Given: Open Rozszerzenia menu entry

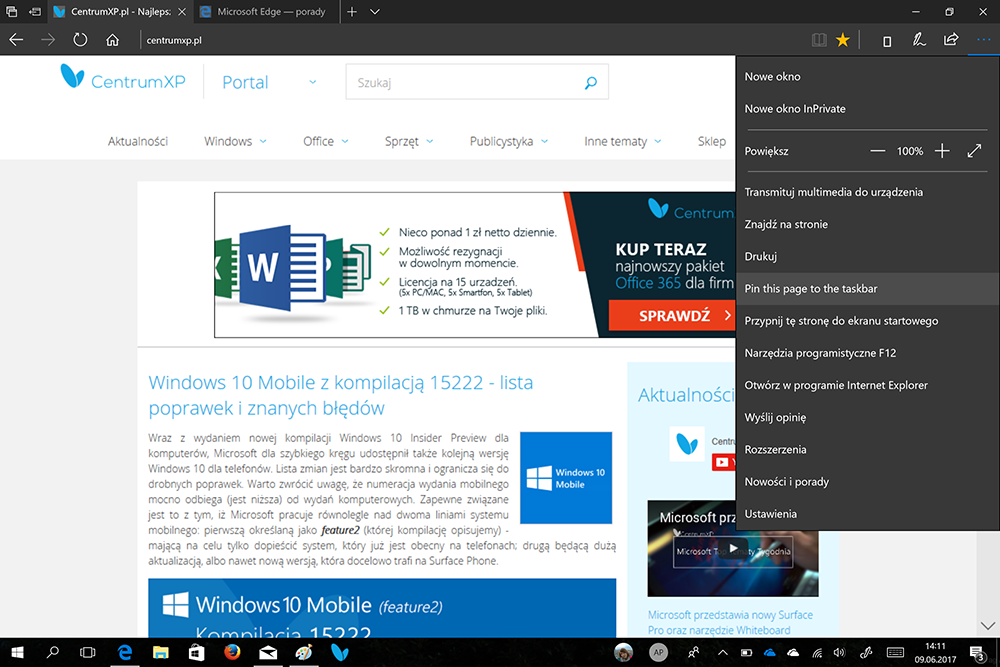Looking at the screenshot, I should (867, 450).
